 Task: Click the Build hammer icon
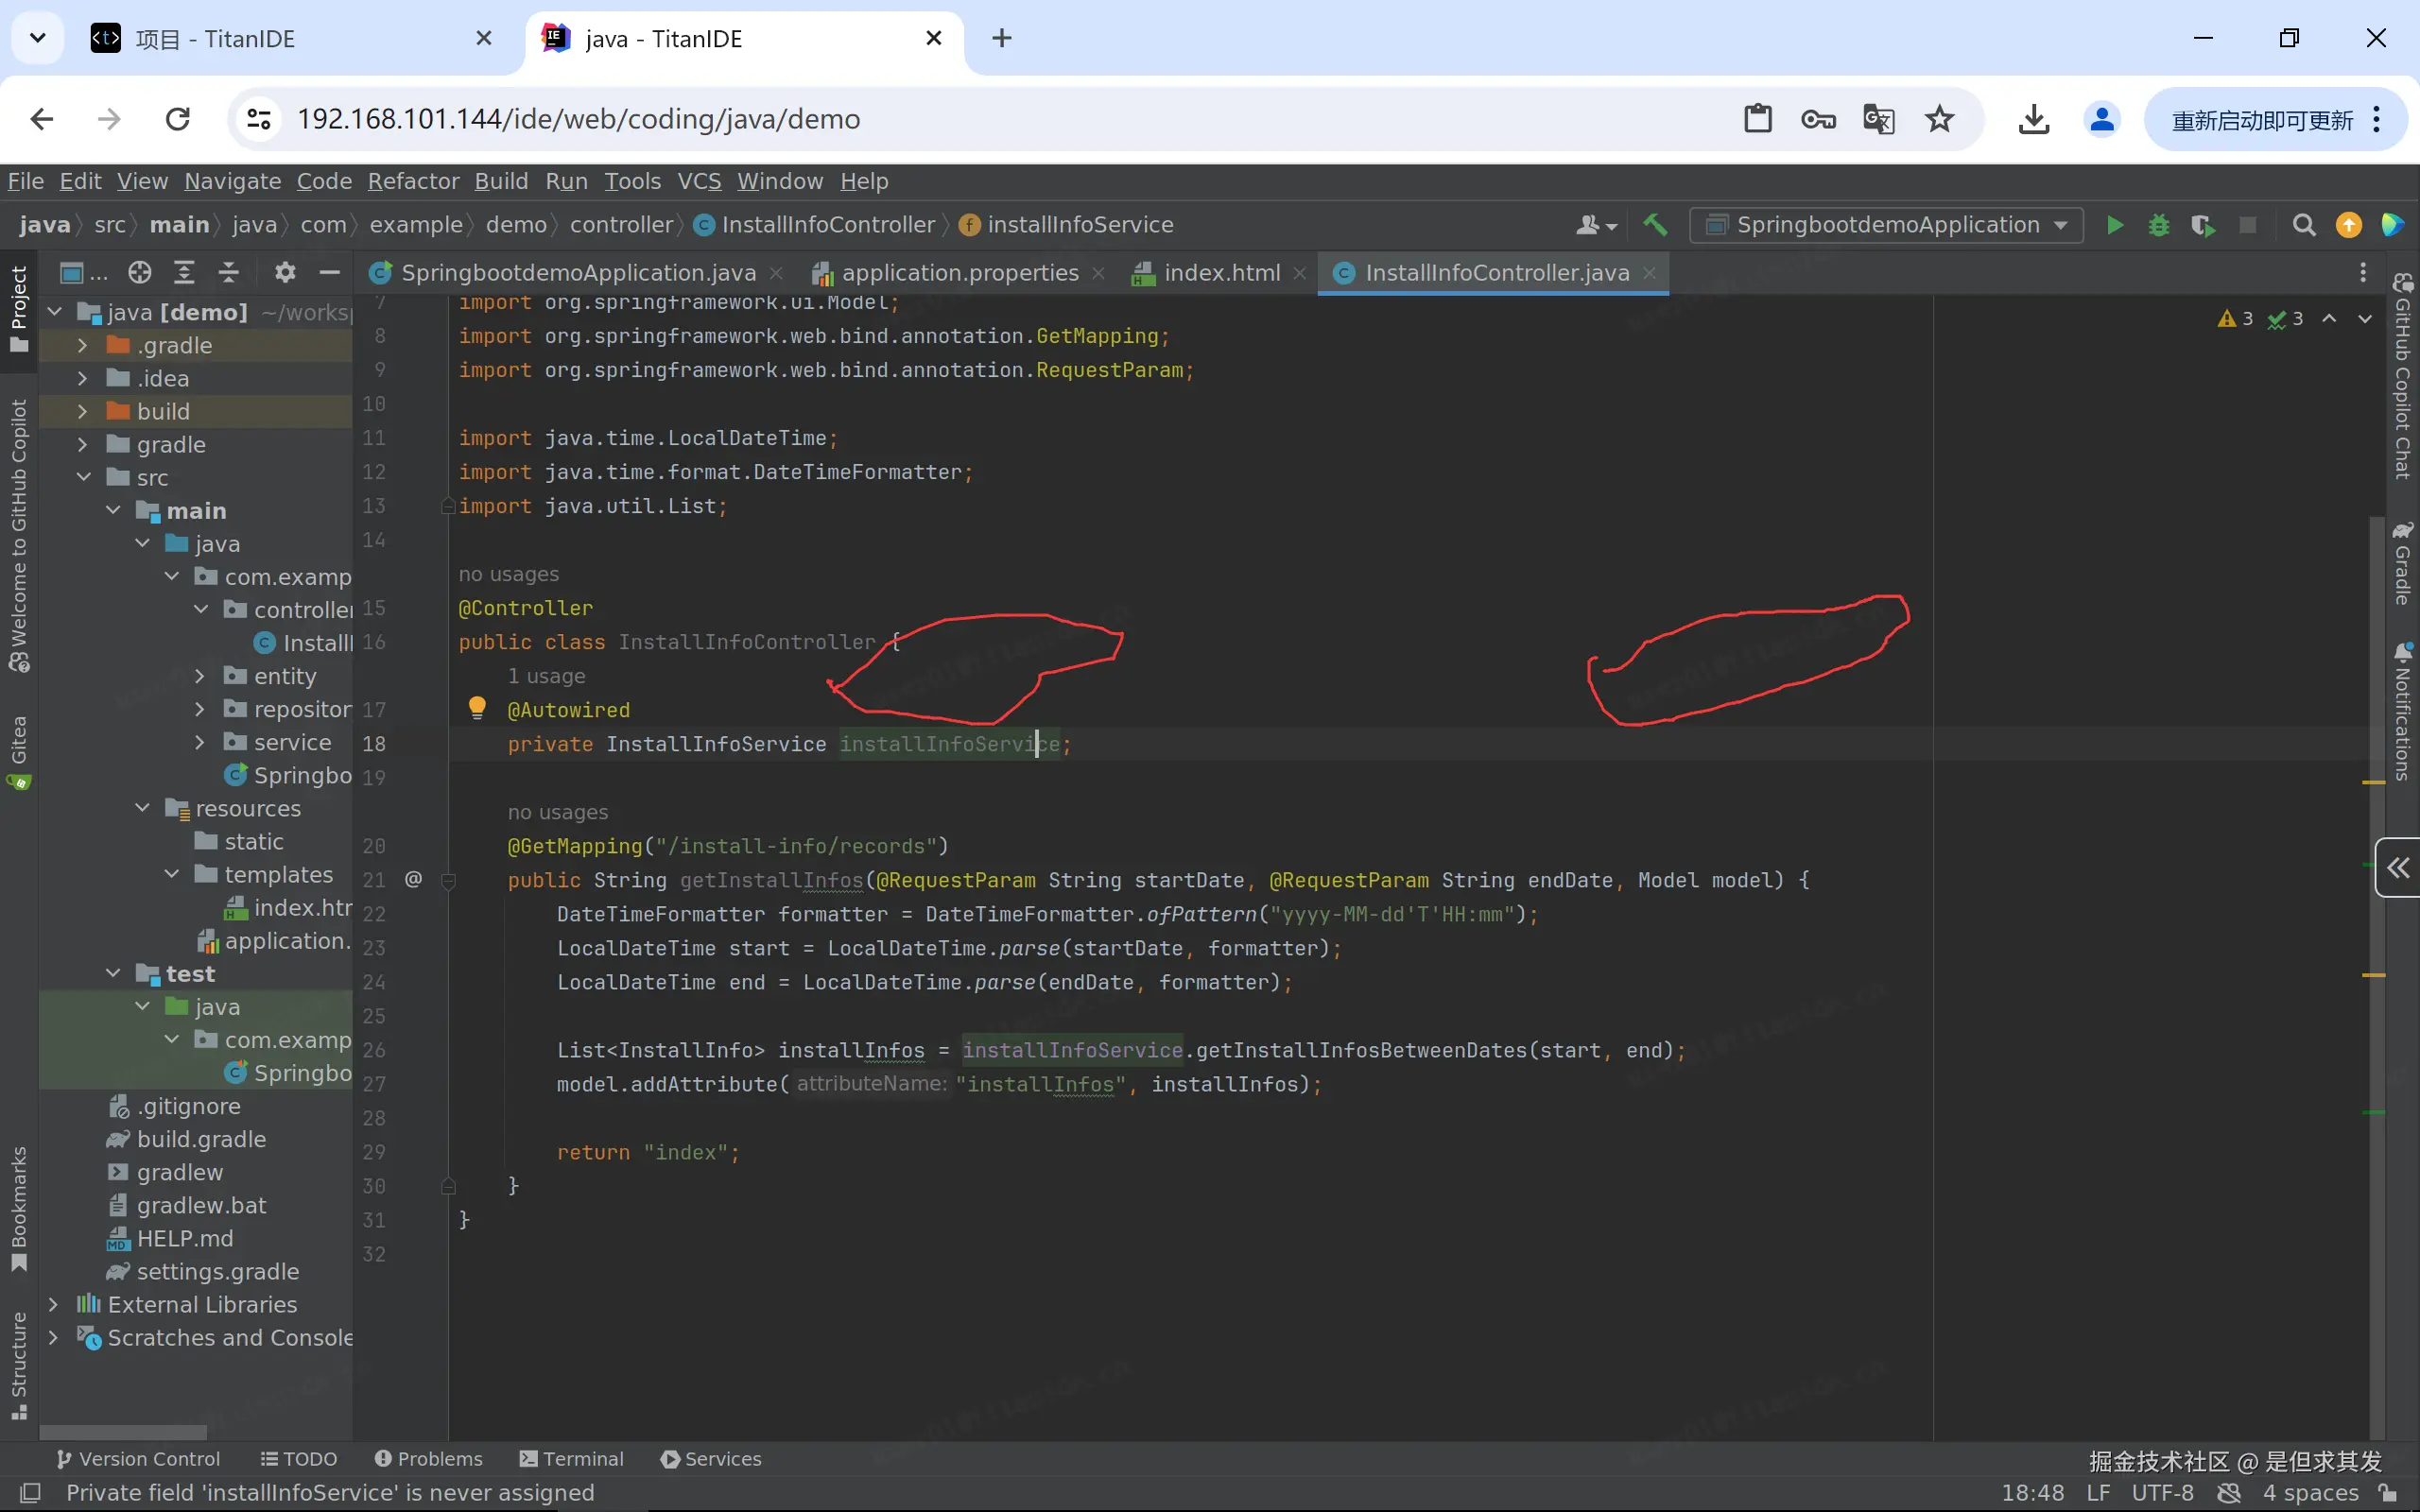click(1655, 225)
